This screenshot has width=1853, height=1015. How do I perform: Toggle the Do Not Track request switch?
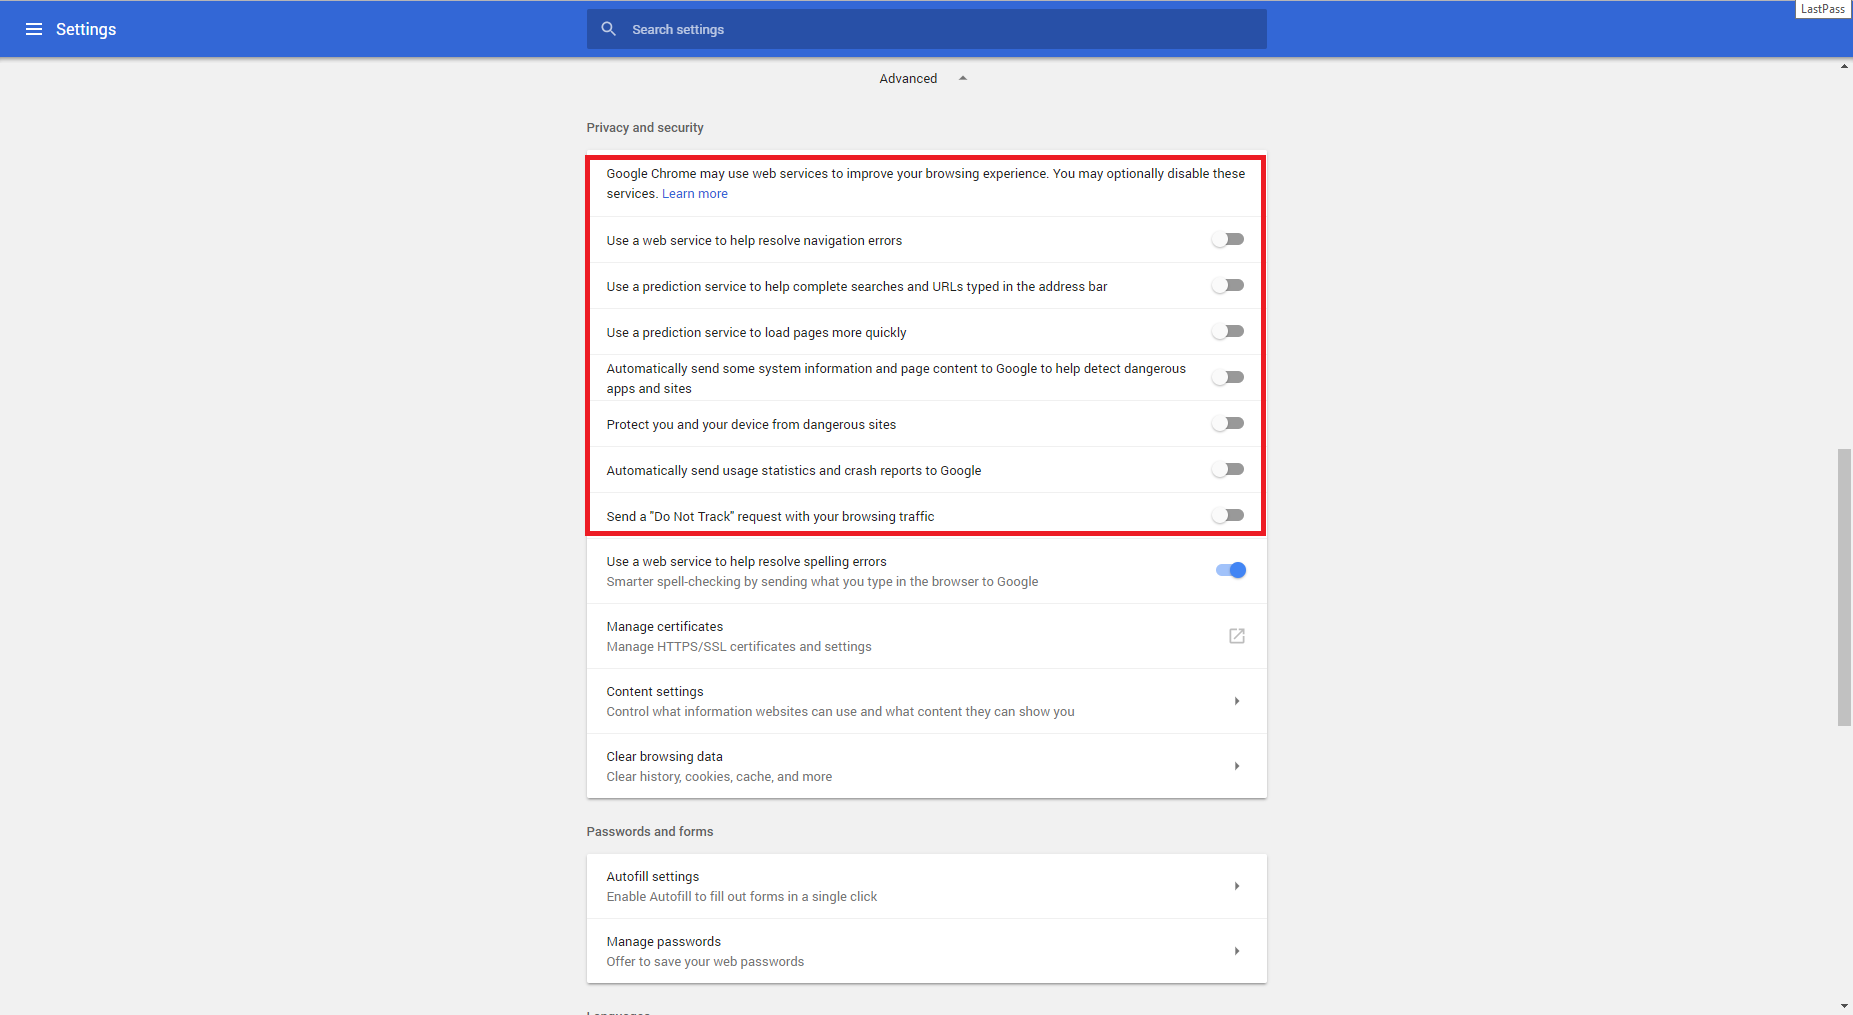click(1228, 516)
